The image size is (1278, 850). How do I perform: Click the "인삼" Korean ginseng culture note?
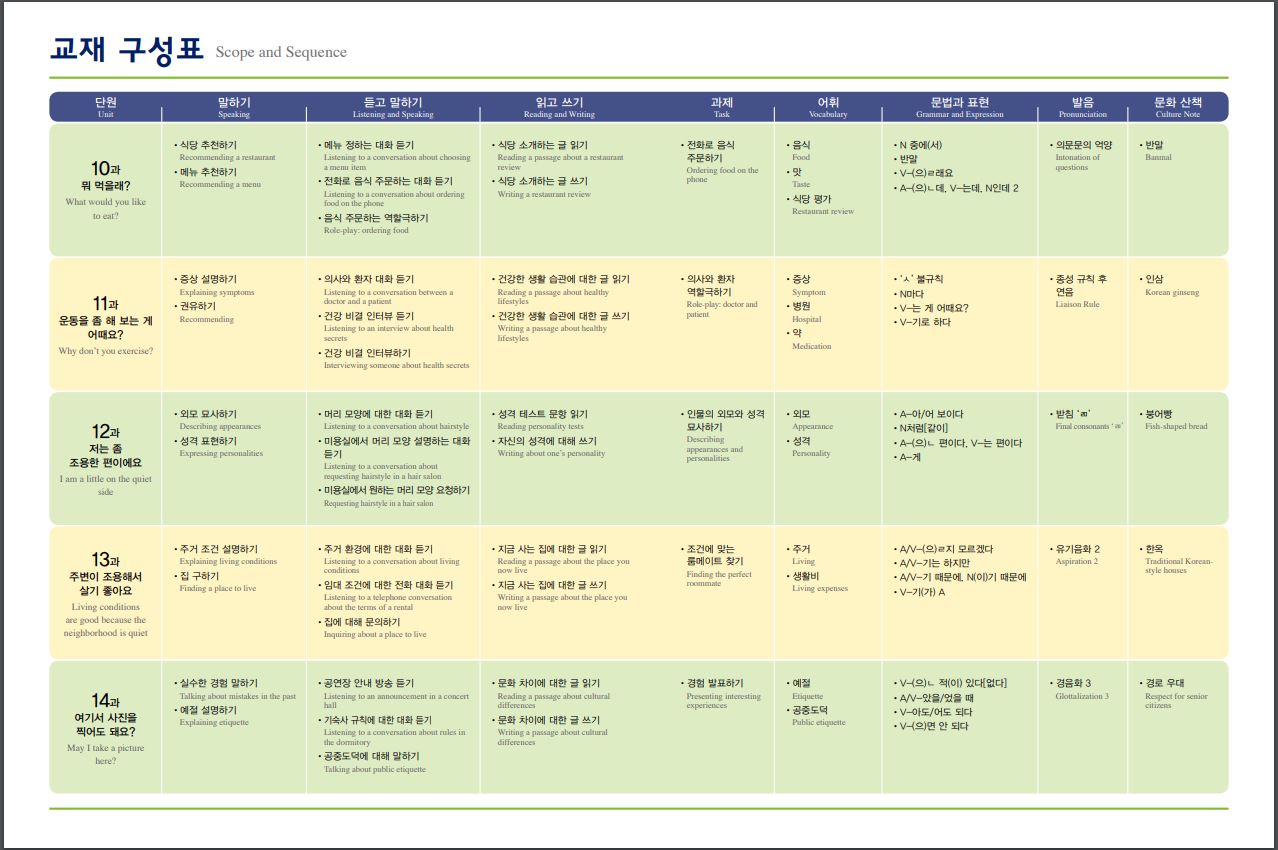click(1156, 280)
